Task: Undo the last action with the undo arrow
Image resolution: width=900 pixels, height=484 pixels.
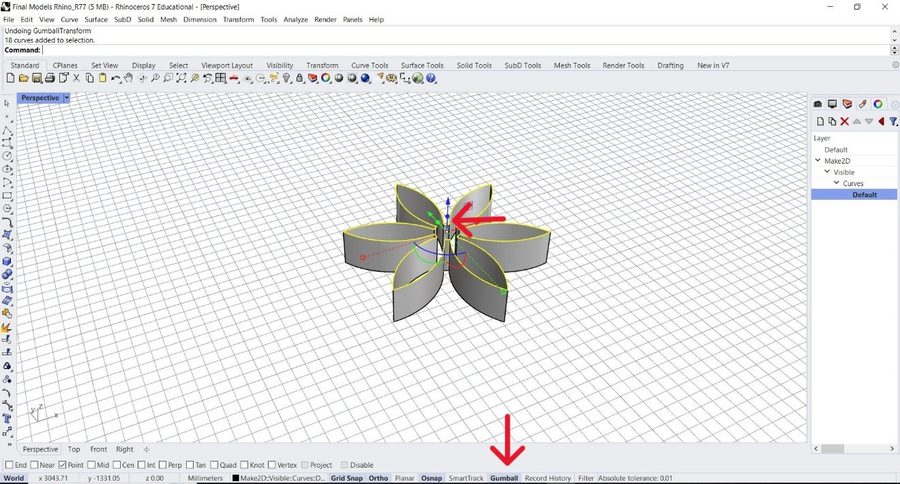Action: click(x=116, y=78)
